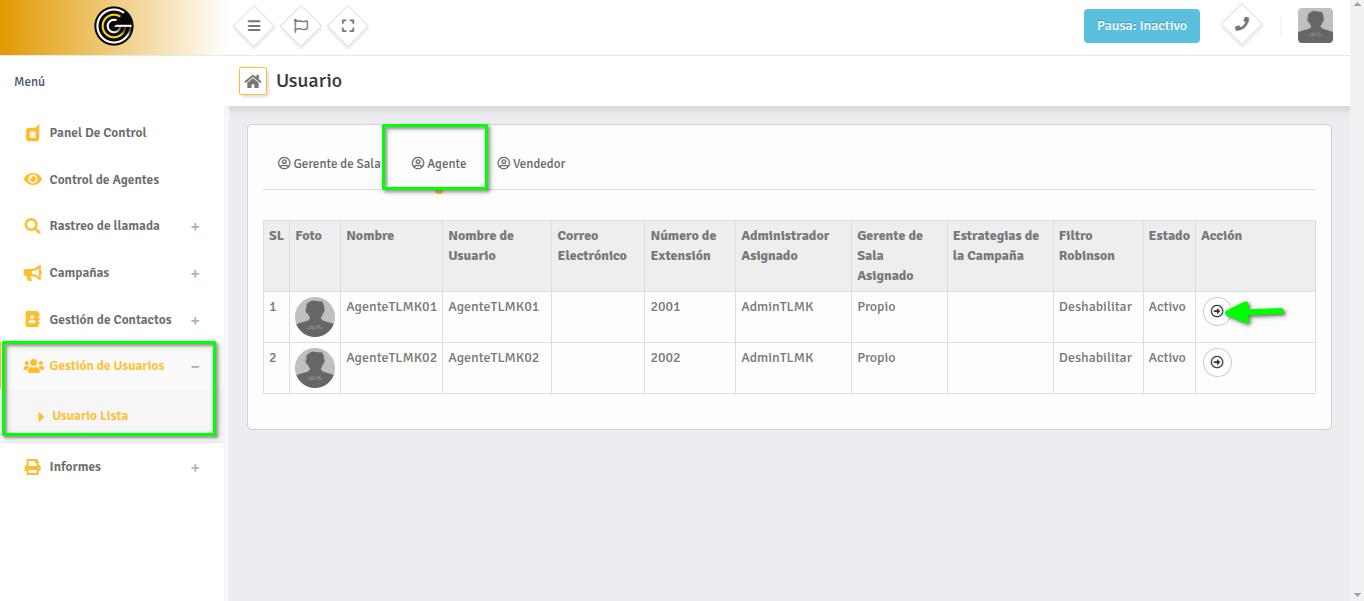The image size is (1364, 601).
Task: Go to Control de Agentes
Action: [x=104, y=180]
